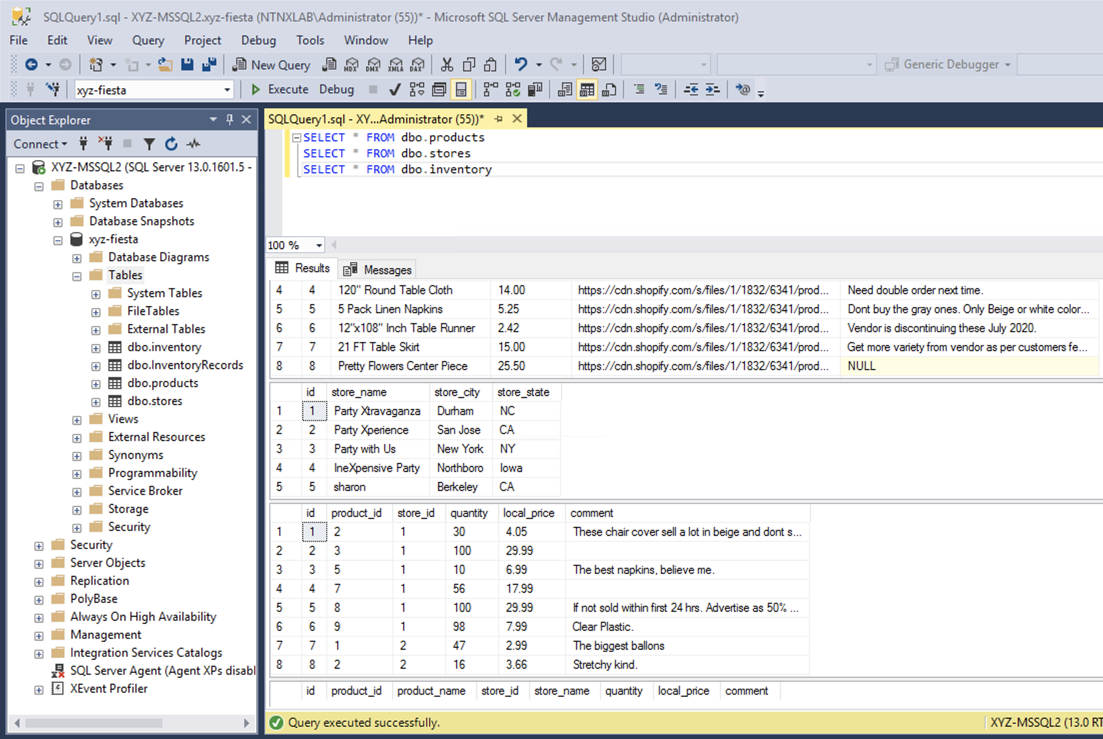Image resolution: width=1103 pixels, height=739 pixels.
Task: Click the Parse checkmark icon
Action: 395,89
